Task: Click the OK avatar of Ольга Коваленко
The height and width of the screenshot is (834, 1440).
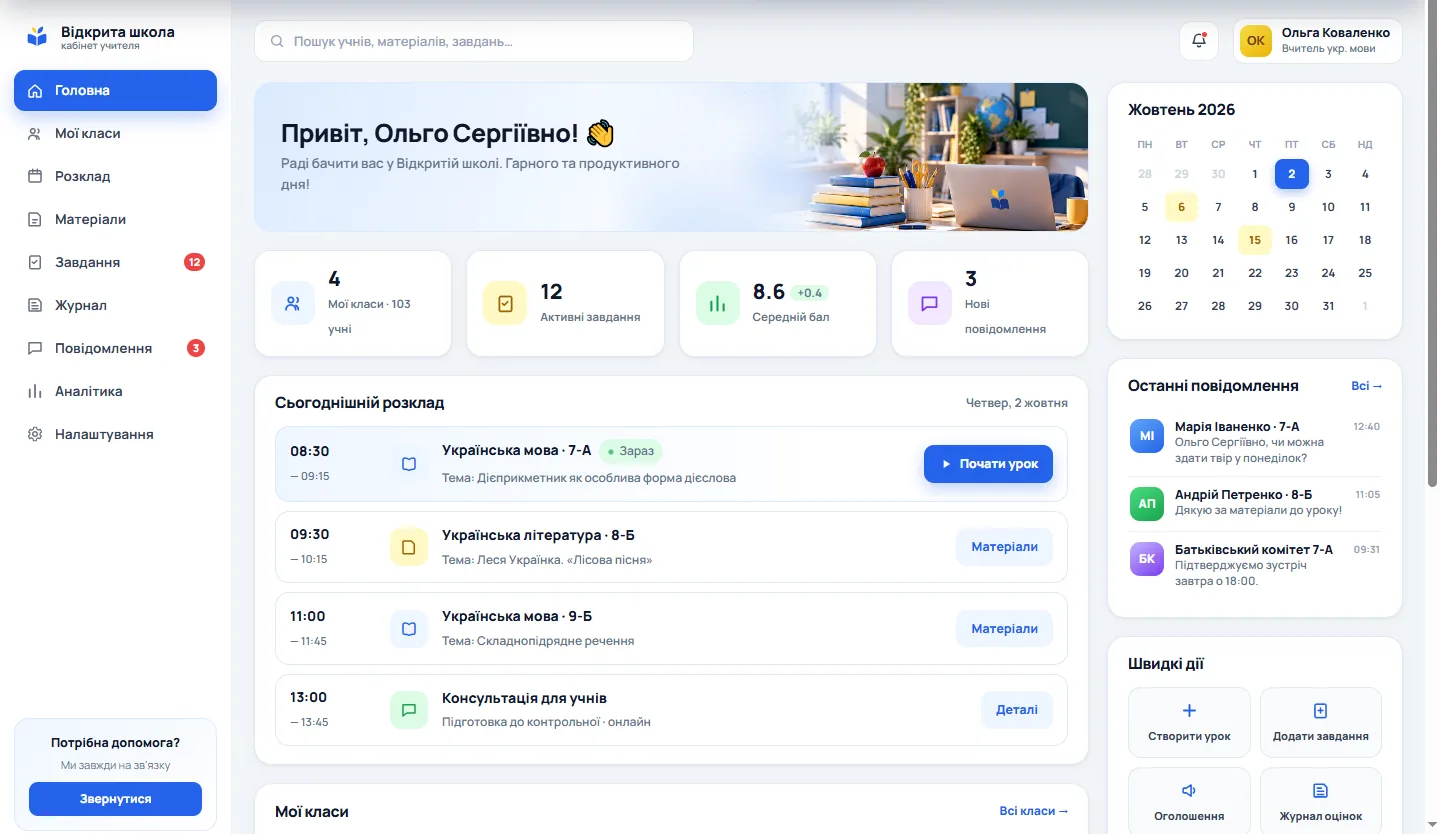Action: pyautogui.click(x=1256, y=41)
